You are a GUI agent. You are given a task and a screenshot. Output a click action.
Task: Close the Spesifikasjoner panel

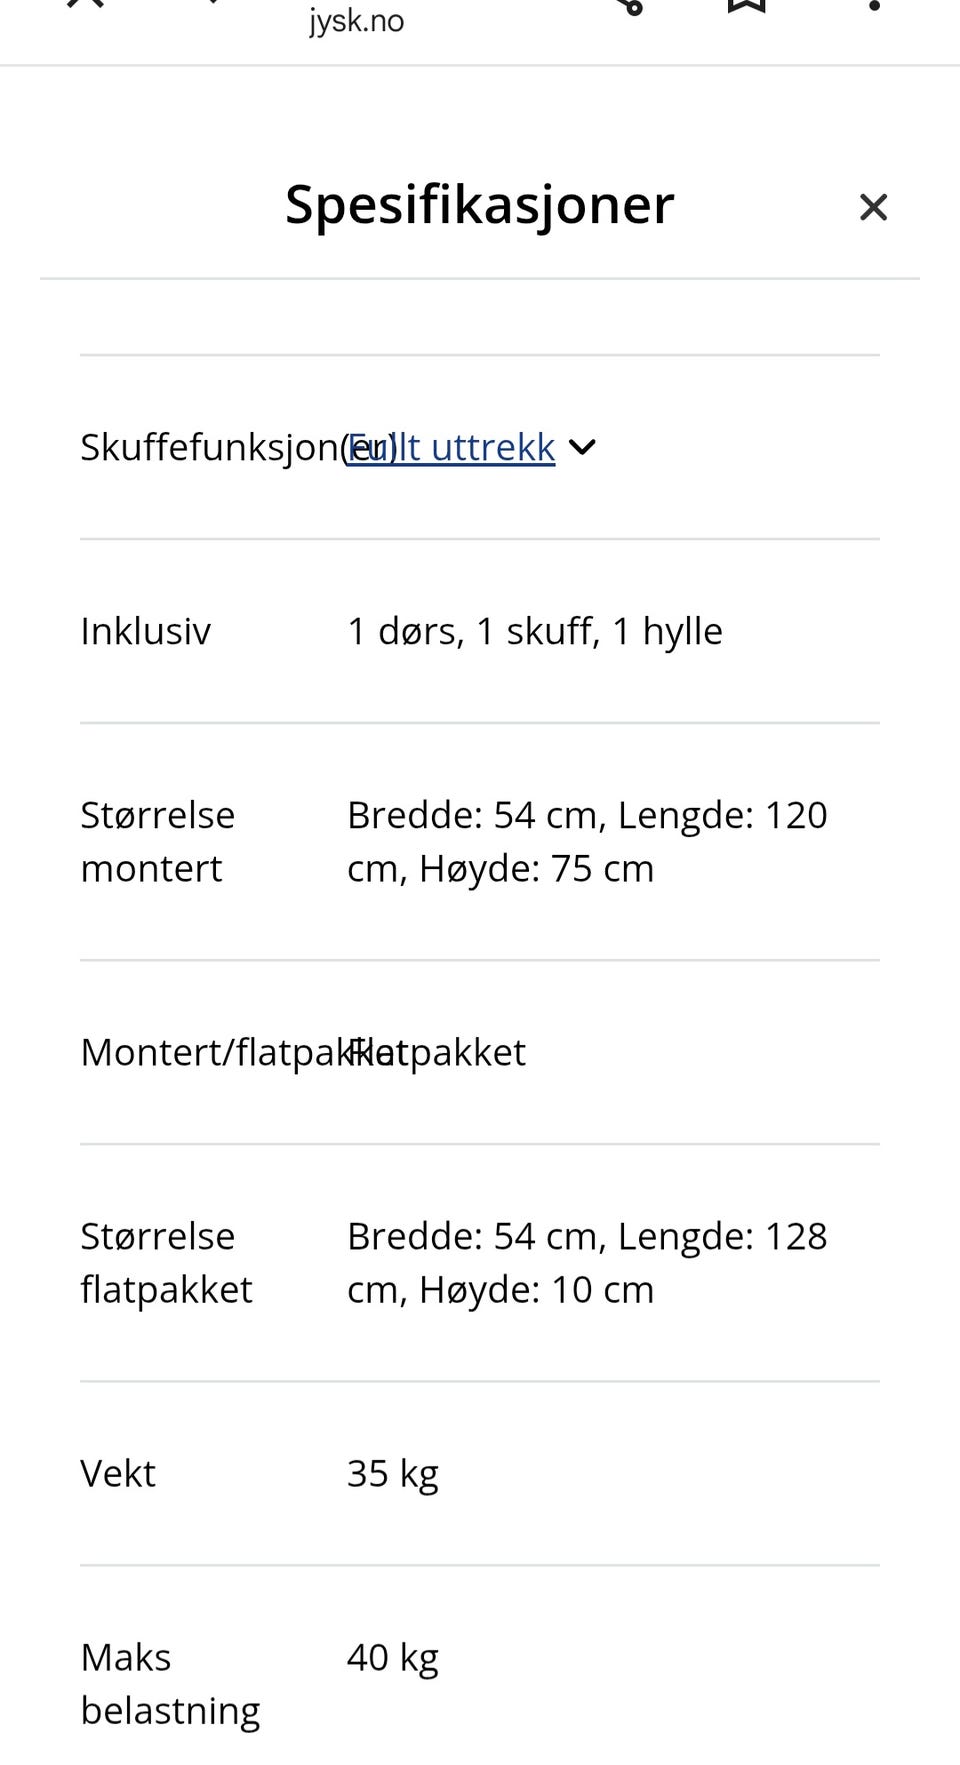[873, 206]
